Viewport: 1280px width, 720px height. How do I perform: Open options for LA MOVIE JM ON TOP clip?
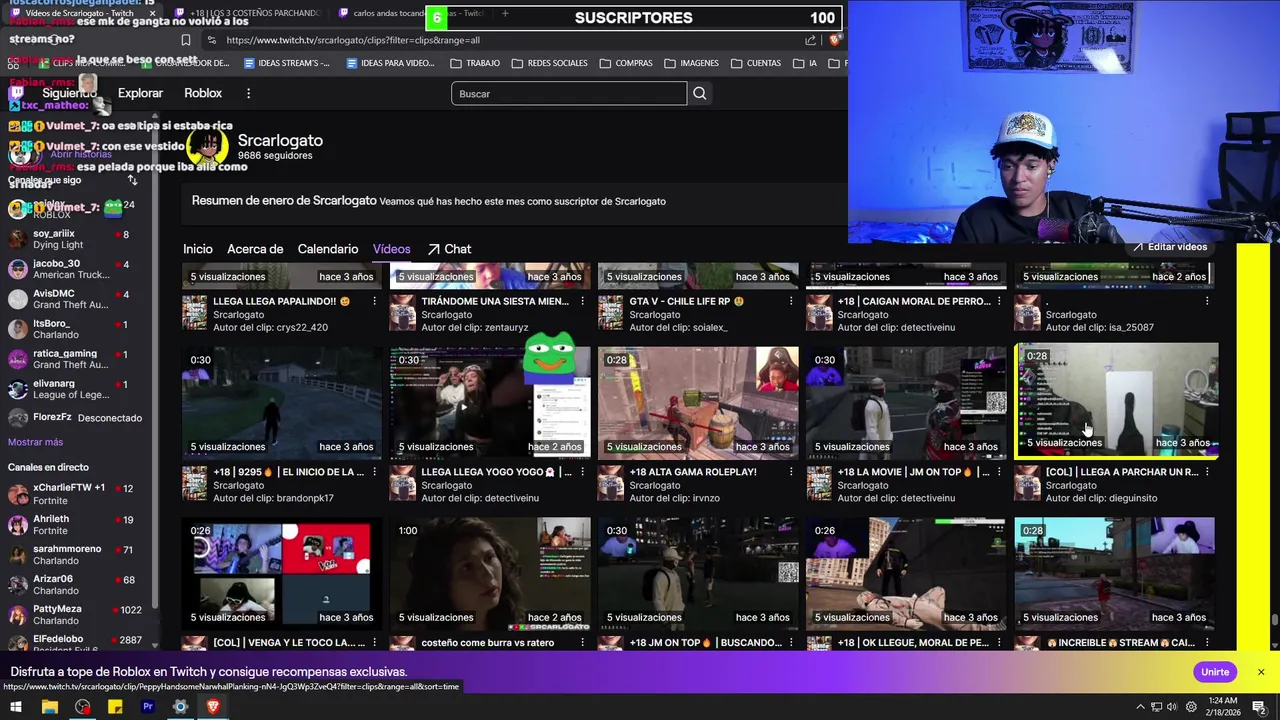pyautogui.click(x=998, y=472)
